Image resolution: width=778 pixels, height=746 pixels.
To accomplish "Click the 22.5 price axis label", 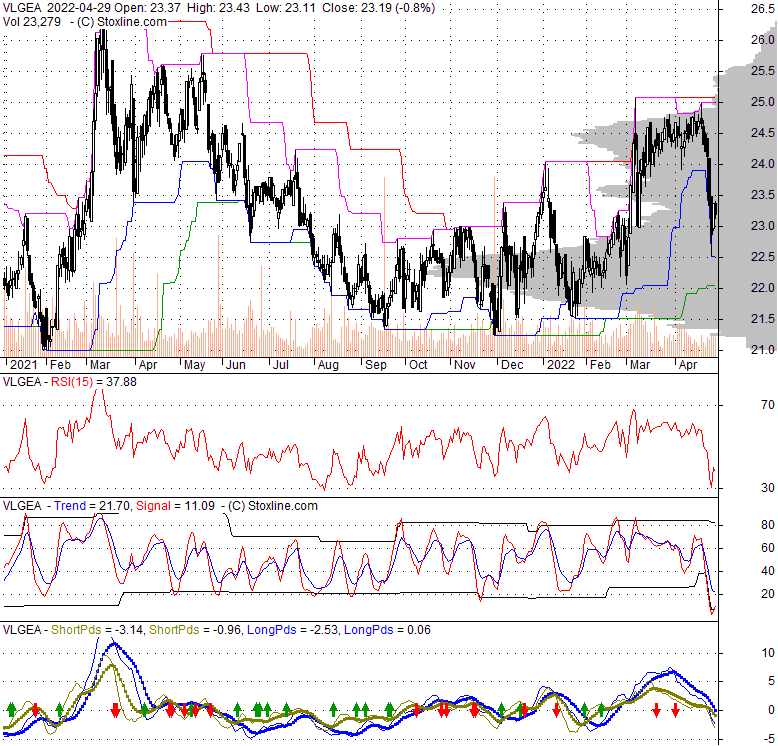I will 763,257.
